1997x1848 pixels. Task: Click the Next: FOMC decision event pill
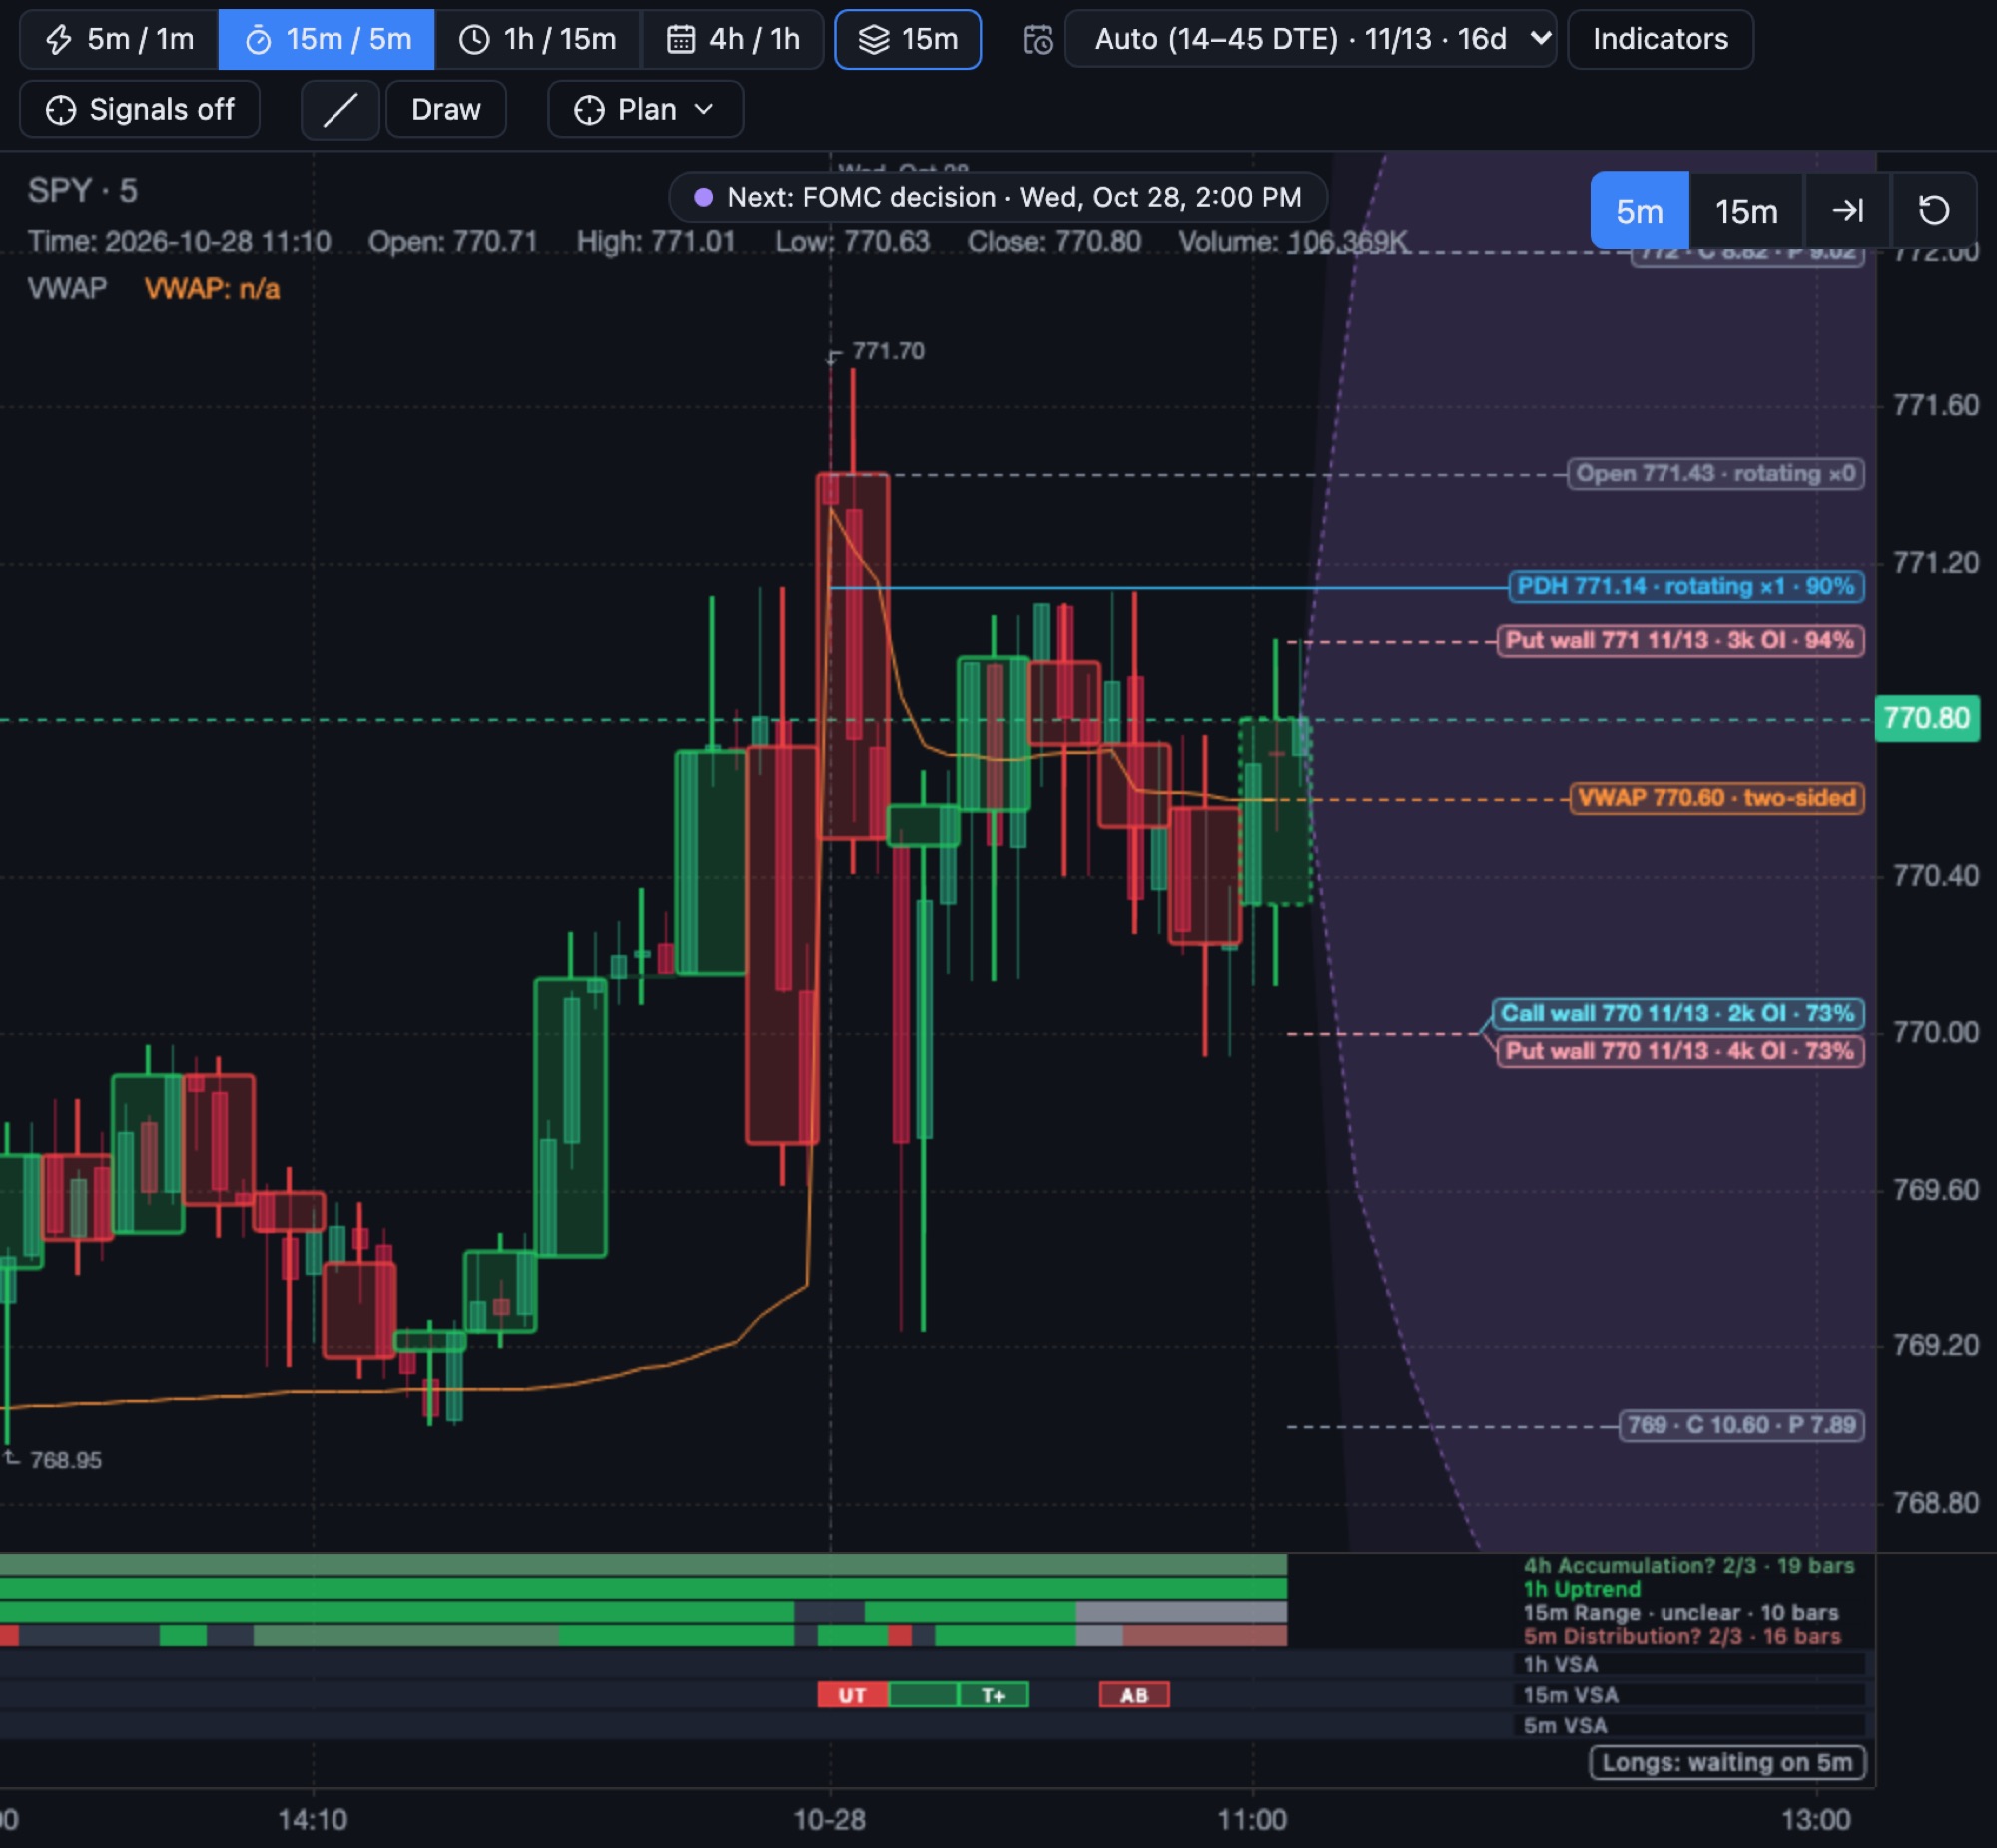point(998,197)
